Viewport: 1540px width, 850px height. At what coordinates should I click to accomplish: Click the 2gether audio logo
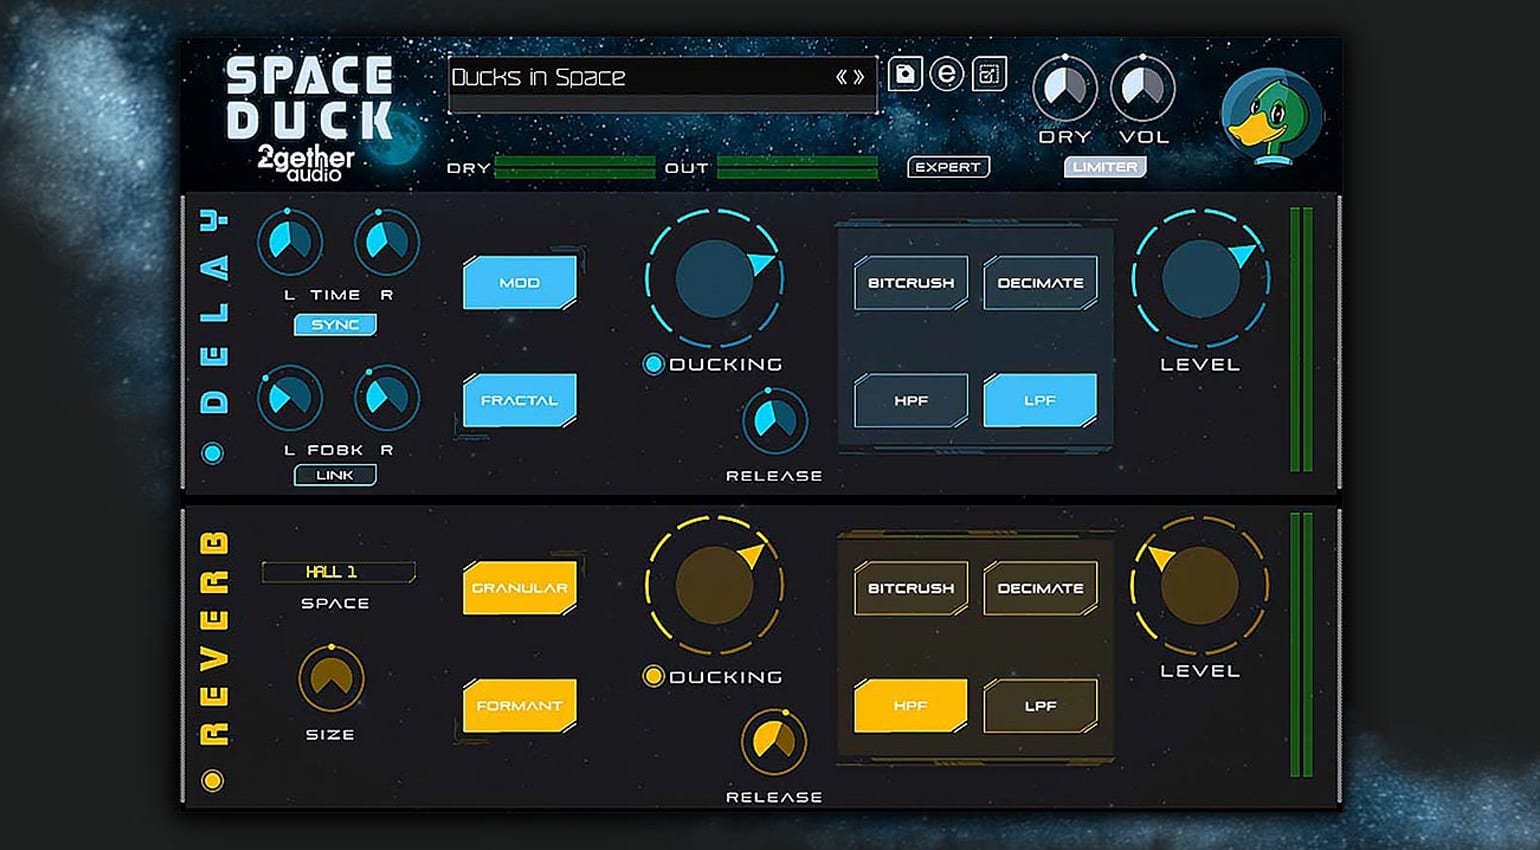(306, 163)
